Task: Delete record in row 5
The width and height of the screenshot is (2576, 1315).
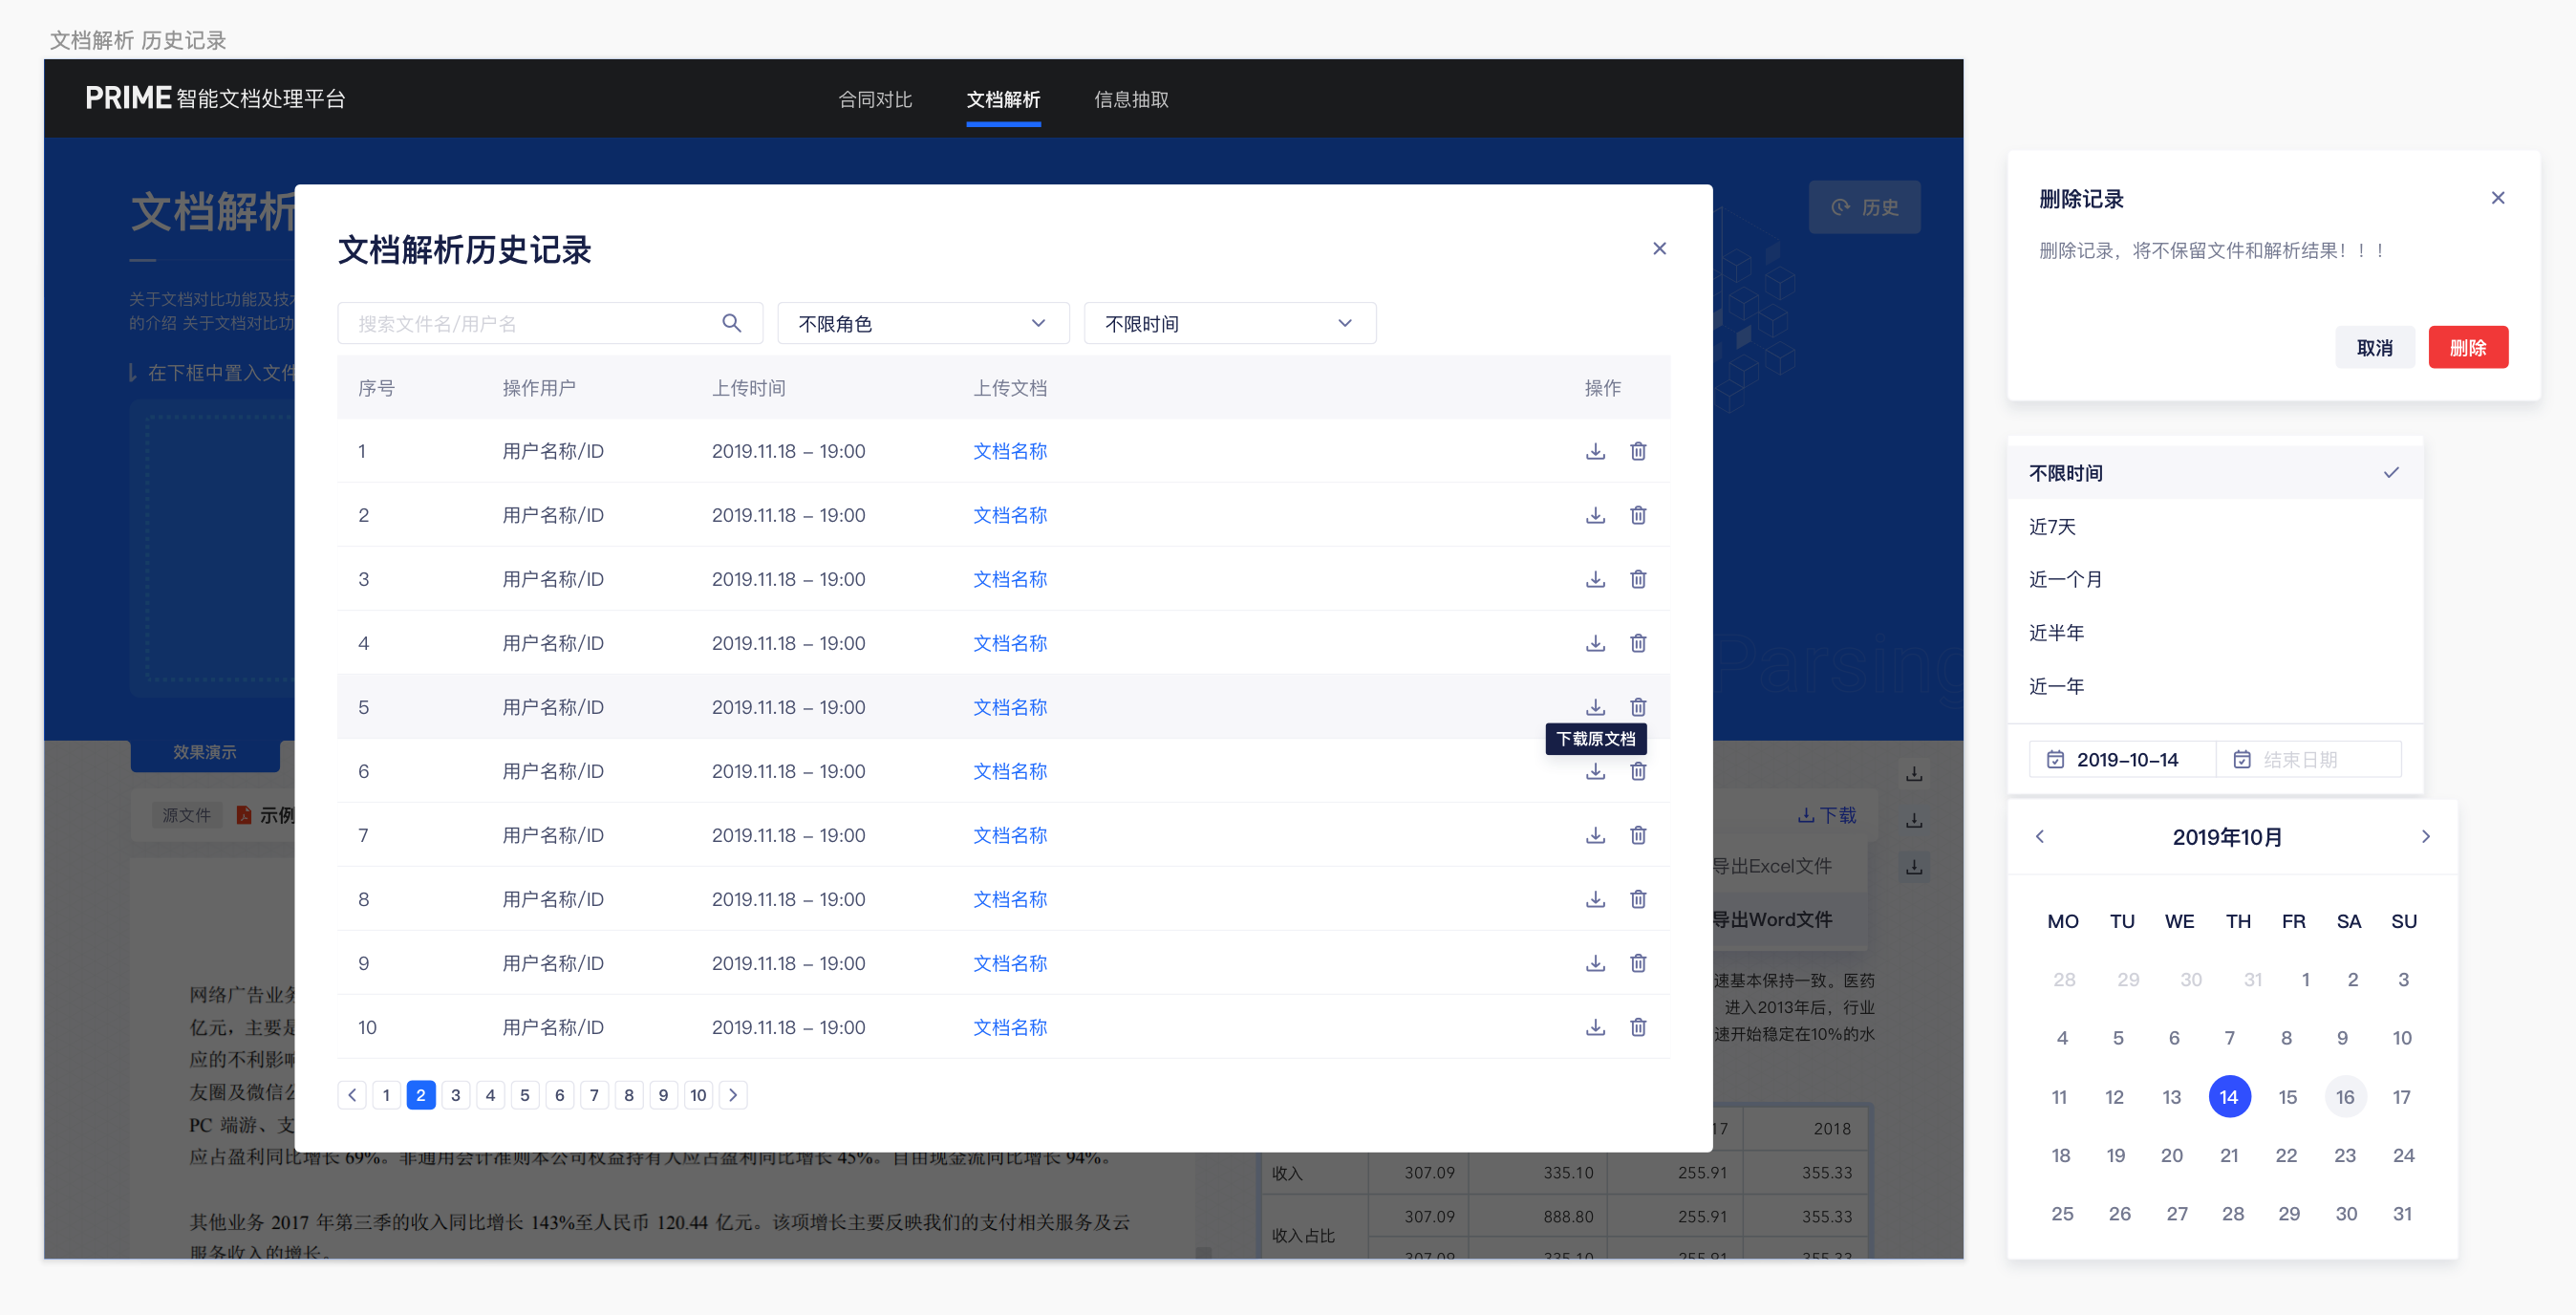Action: coord(1638,707)
